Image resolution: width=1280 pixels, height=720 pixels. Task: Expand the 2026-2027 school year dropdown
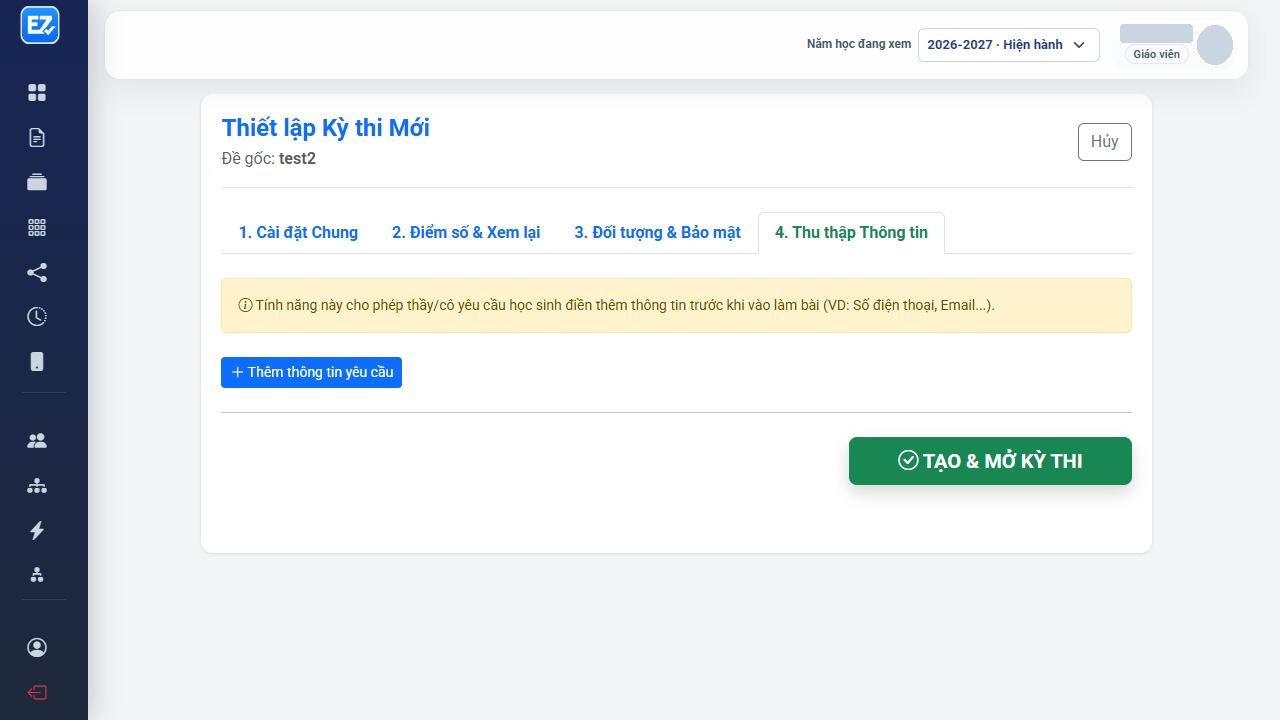[x=1008, y=45]
